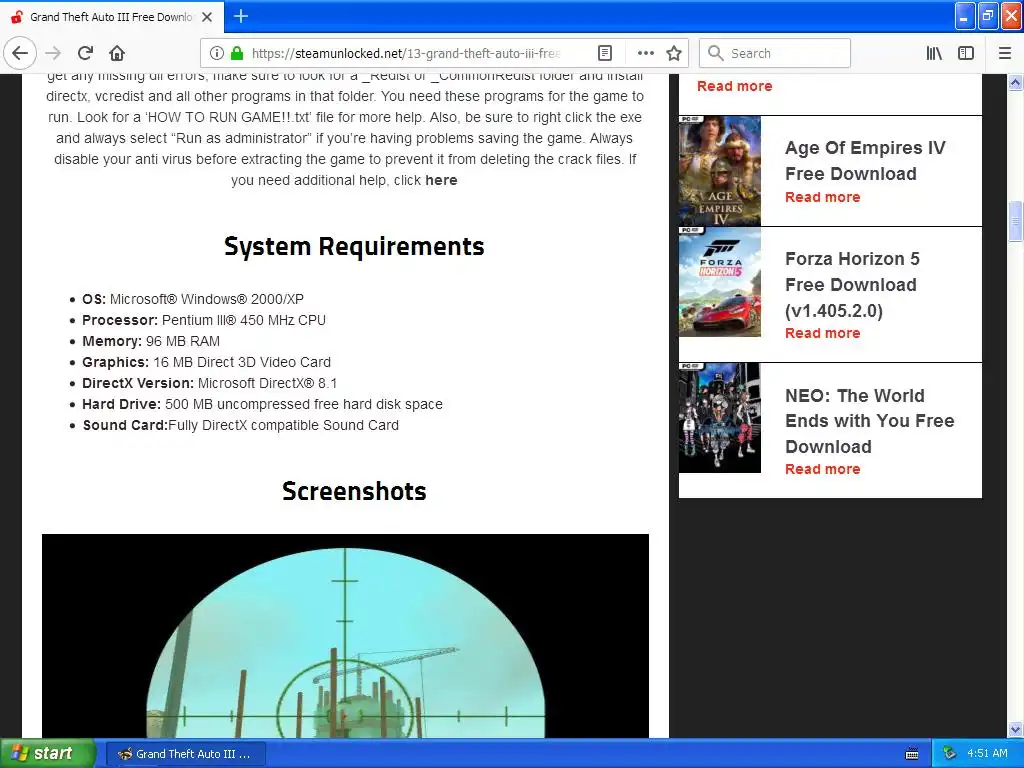This screenshot has height=768, width=1024.
Task: Open the Forza Horizon 5 cover thumbnail
Action: click(720, 281)
